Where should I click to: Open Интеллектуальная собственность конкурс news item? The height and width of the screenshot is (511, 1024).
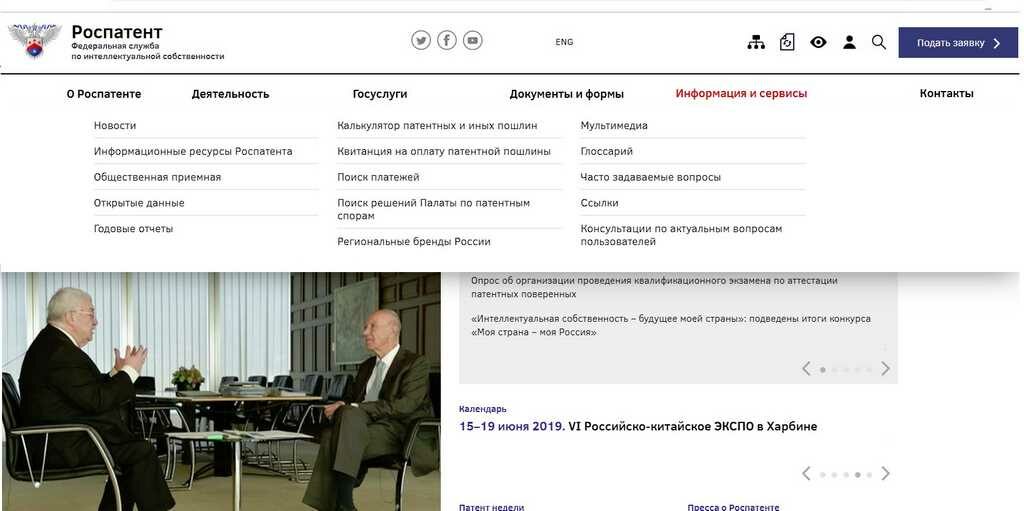click(x=671, y=325)
